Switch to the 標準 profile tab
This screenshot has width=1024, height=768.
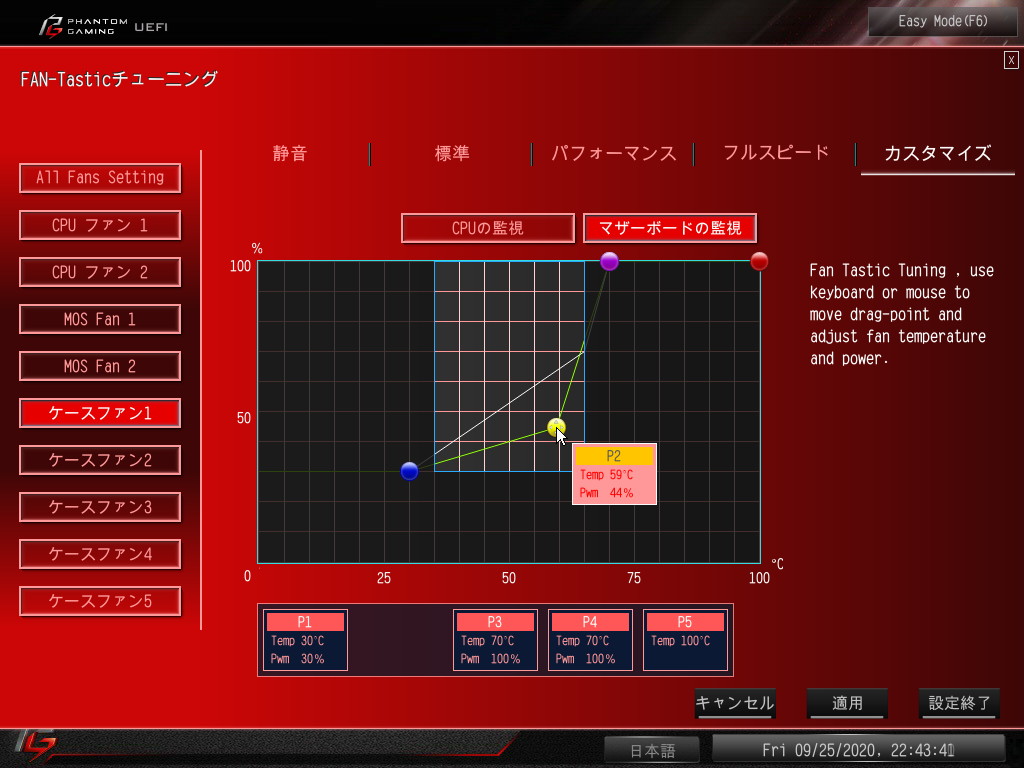click(x=452, y=153)
